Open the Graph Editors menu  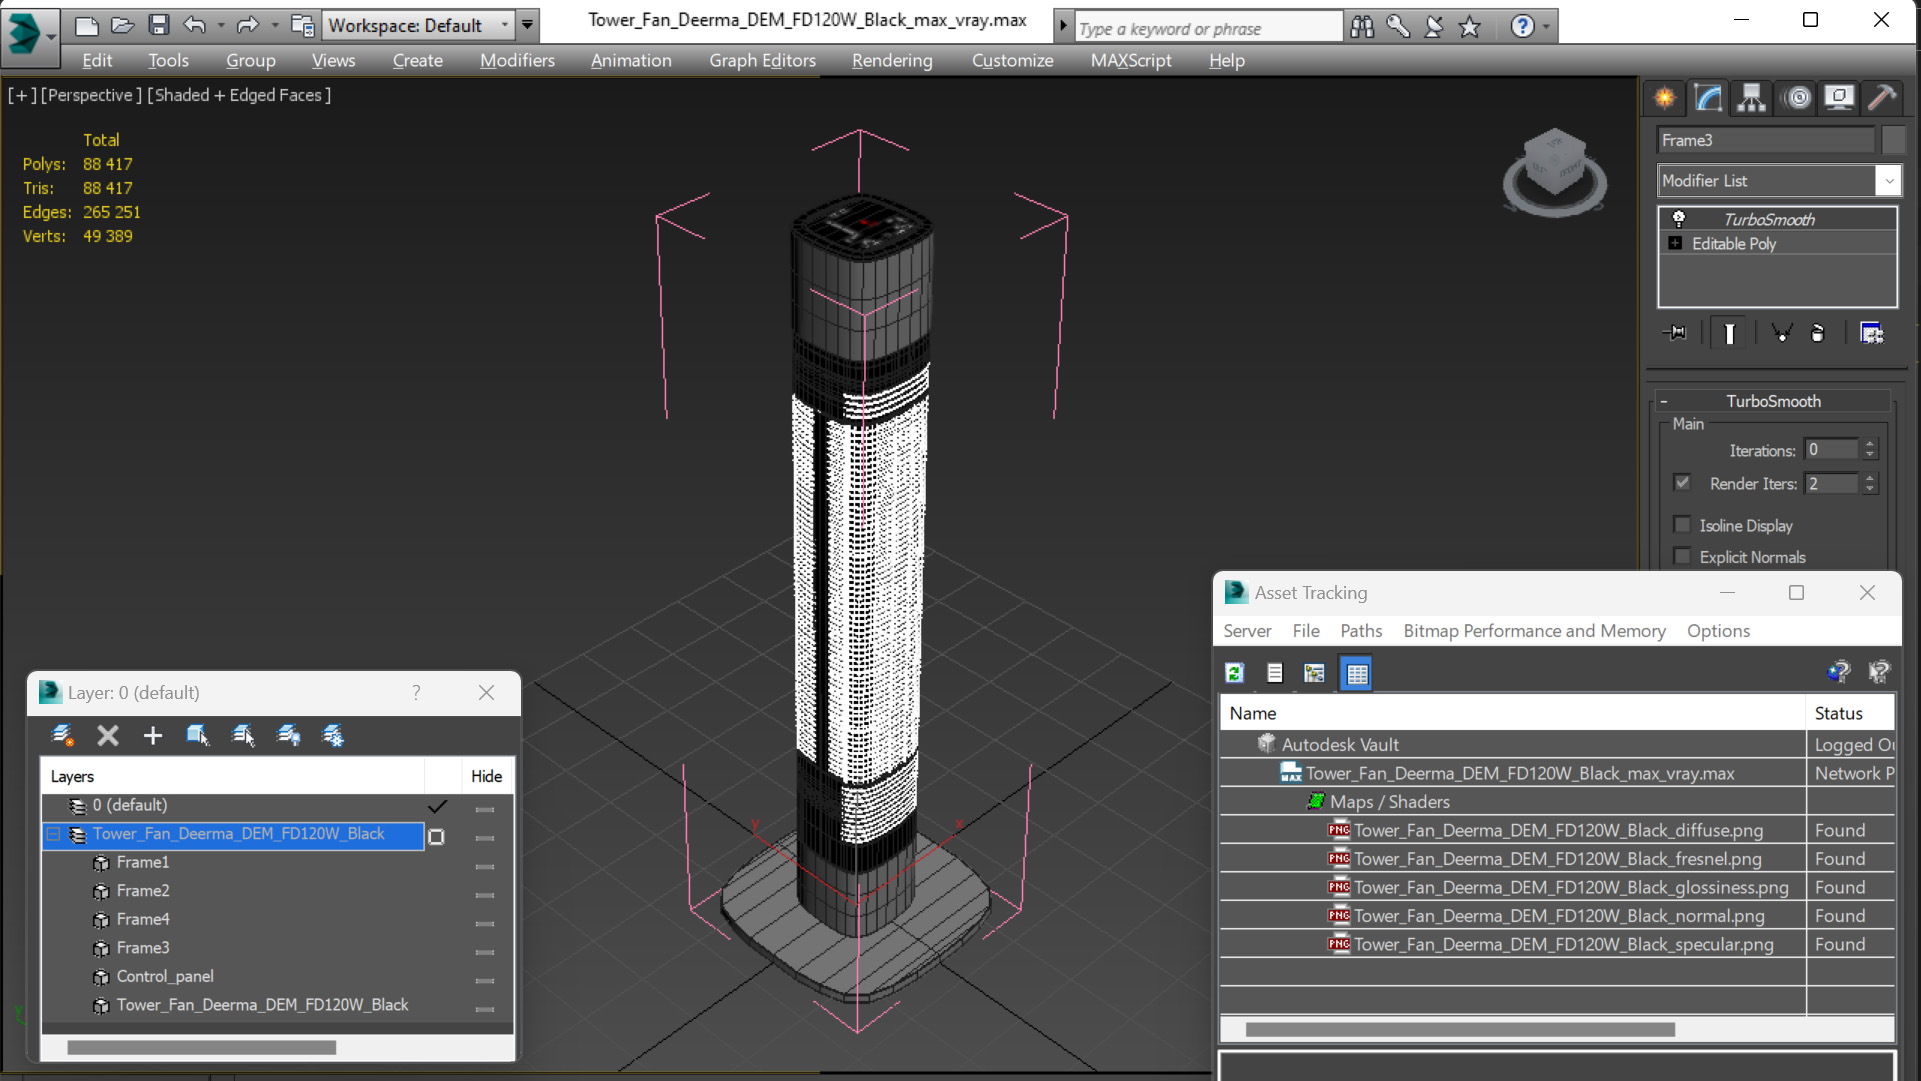[x=761, y=59]
